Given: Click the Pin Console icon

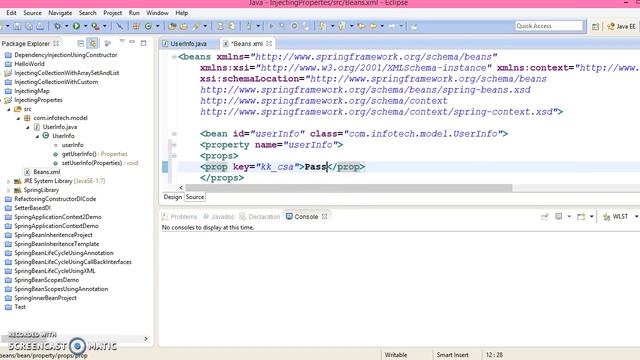Looking at the screenshot, I should (545, 216).
